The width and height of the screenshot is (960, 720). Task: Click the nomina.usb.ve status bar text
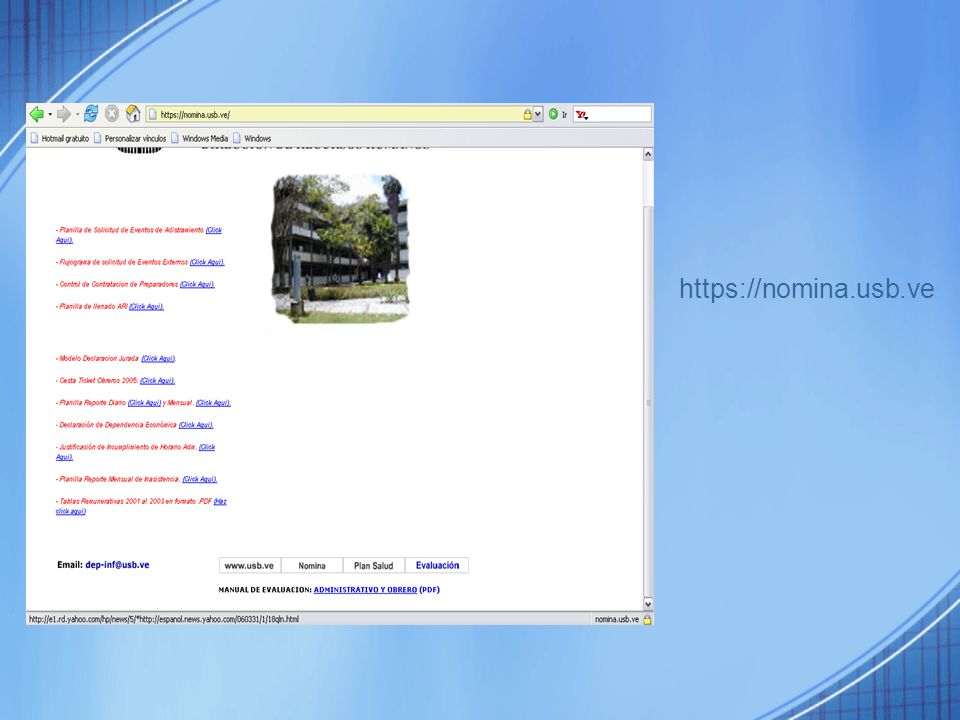[617, 619]
